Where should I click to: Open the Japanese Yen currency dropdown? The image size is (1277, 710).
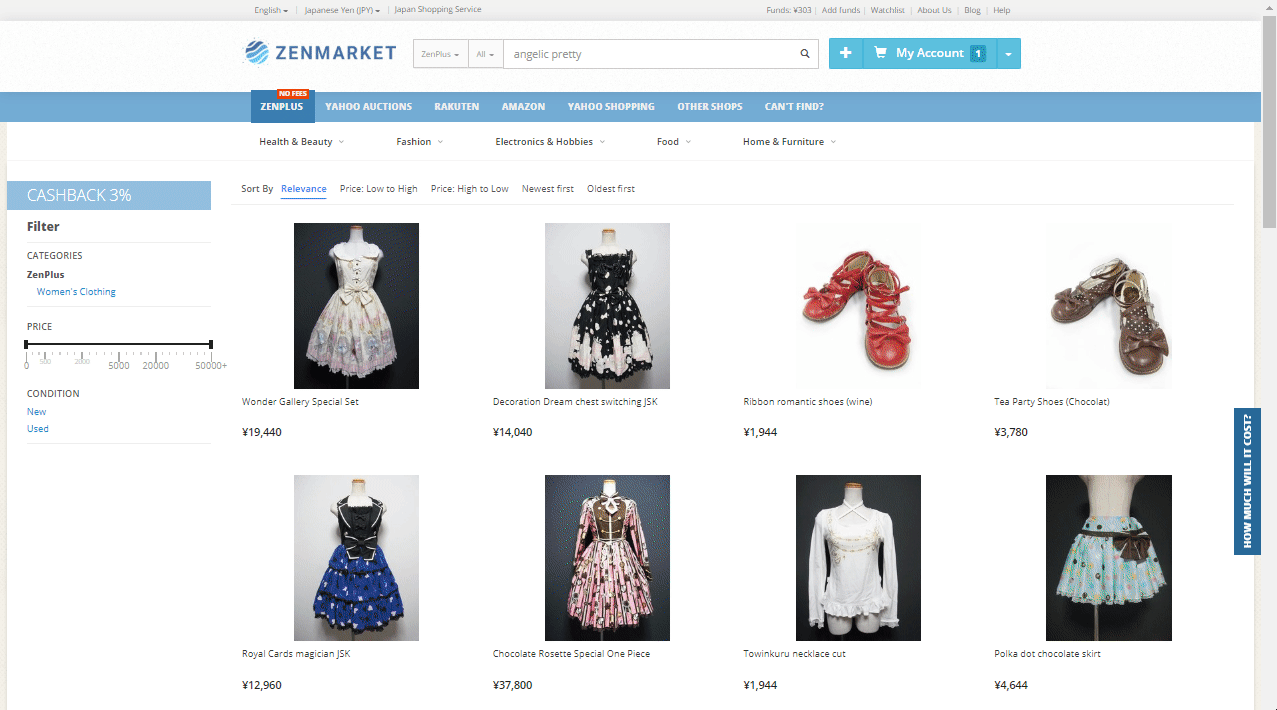342,10
